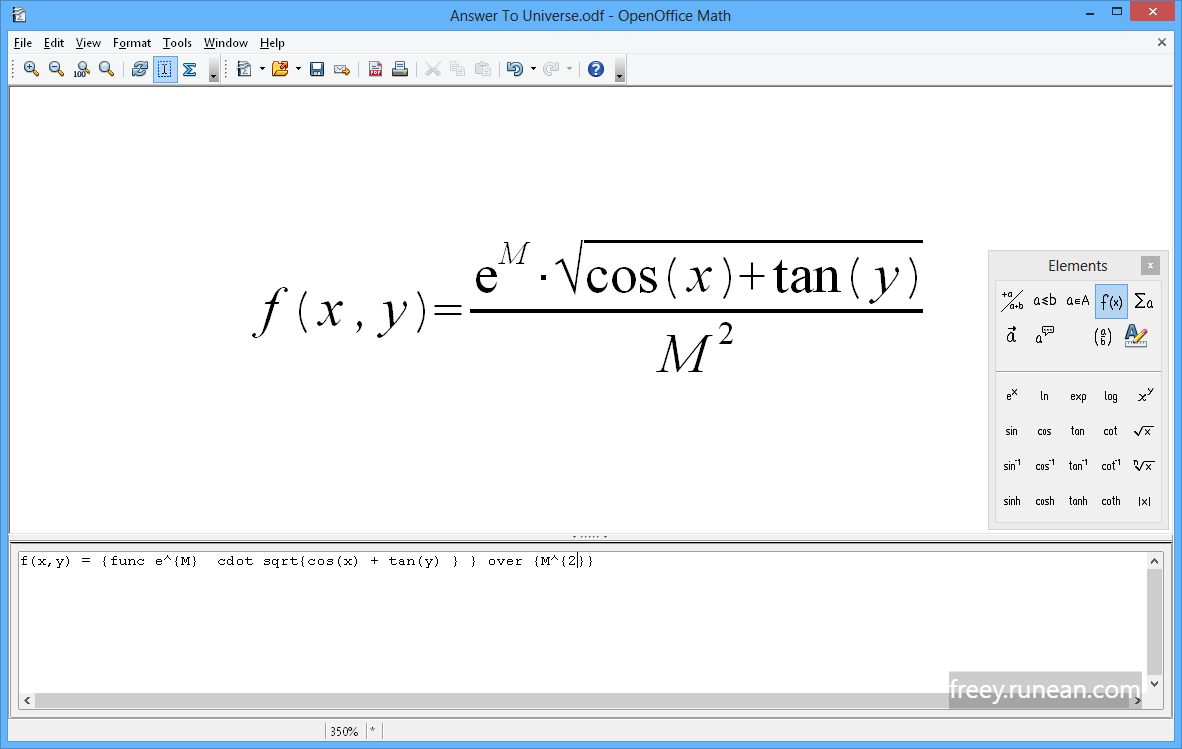Pick the natural logarithm ln icon
The image size is (1182, 749).
(1044, 395)
